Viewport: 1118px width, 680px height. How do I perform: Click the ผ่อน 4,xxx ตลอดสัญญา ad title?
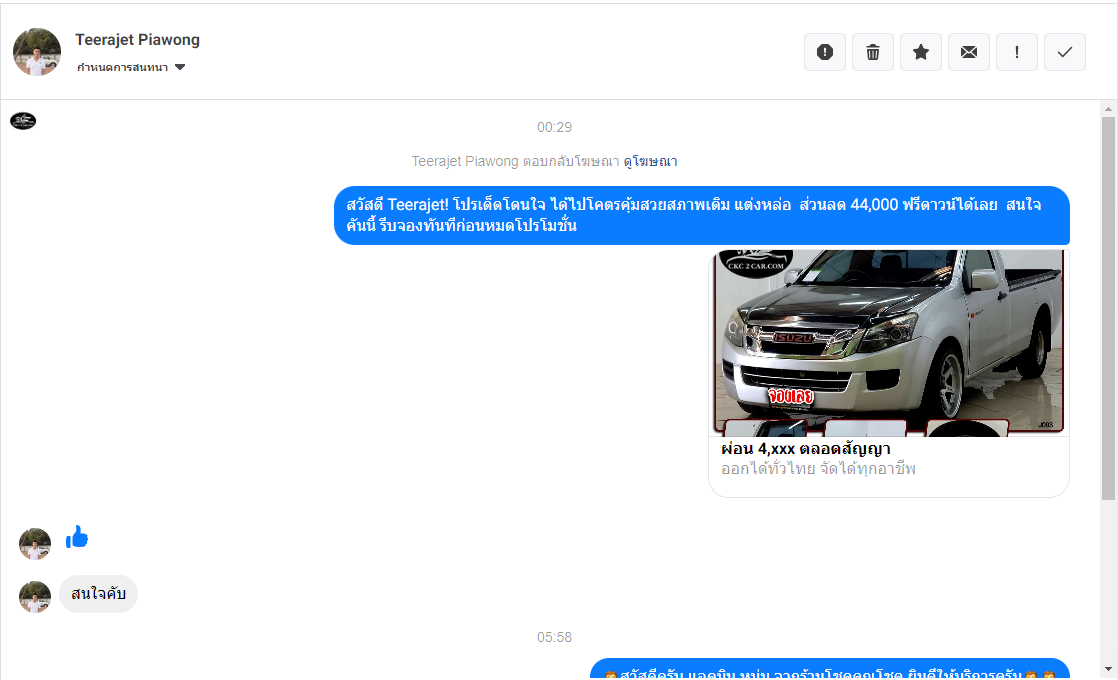coord(806,449)
